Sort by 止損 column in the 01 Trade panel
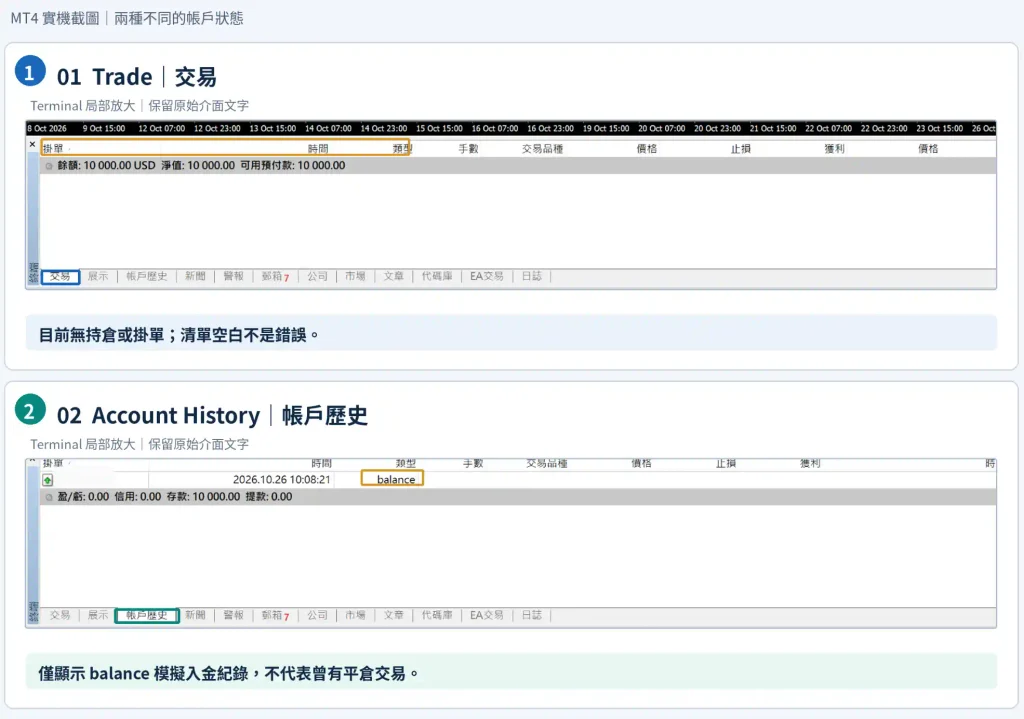Screen dimensions: 1024x719 click(x=741, y=149)
